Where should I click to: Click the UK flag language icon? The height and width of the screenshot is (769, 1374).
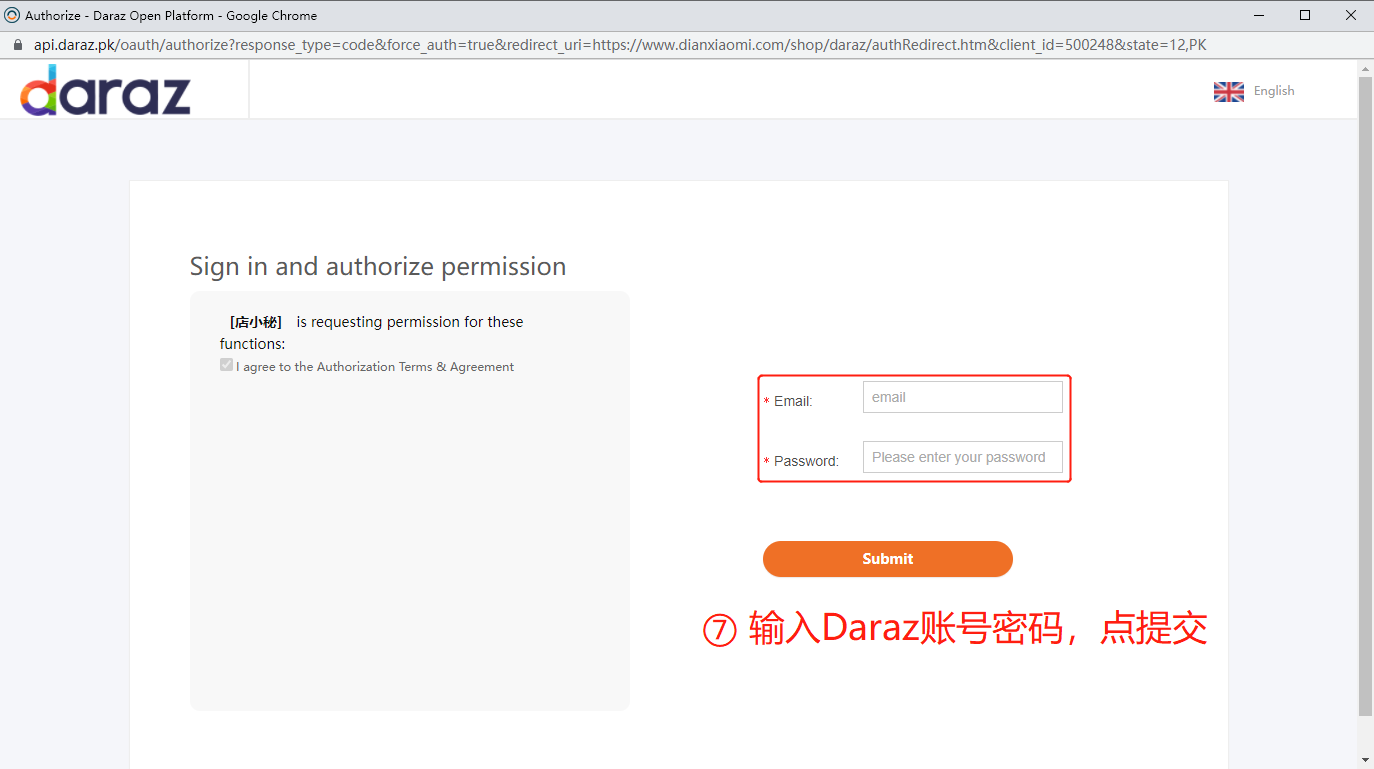[1229, 91]
